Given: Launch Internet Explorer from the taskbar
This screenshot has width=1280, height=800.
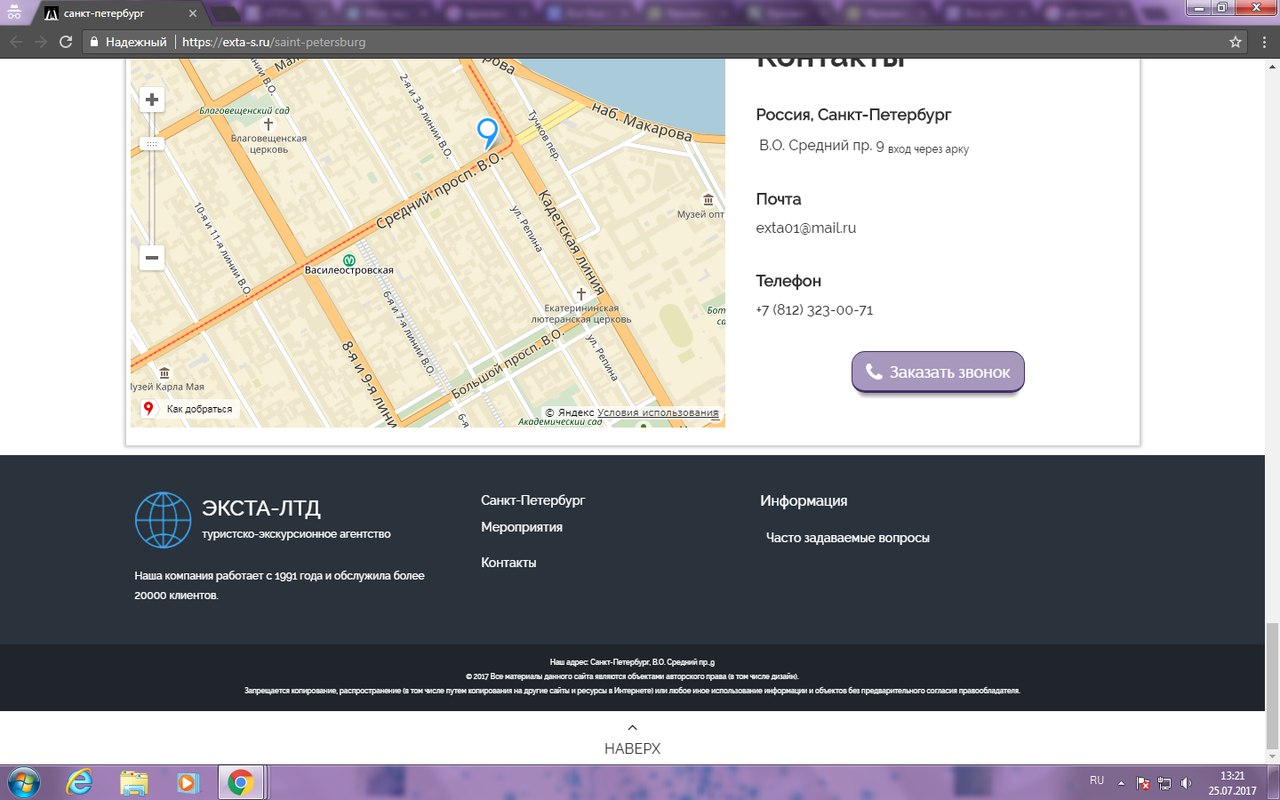Looking at the screenshot, I should (79, 782).
